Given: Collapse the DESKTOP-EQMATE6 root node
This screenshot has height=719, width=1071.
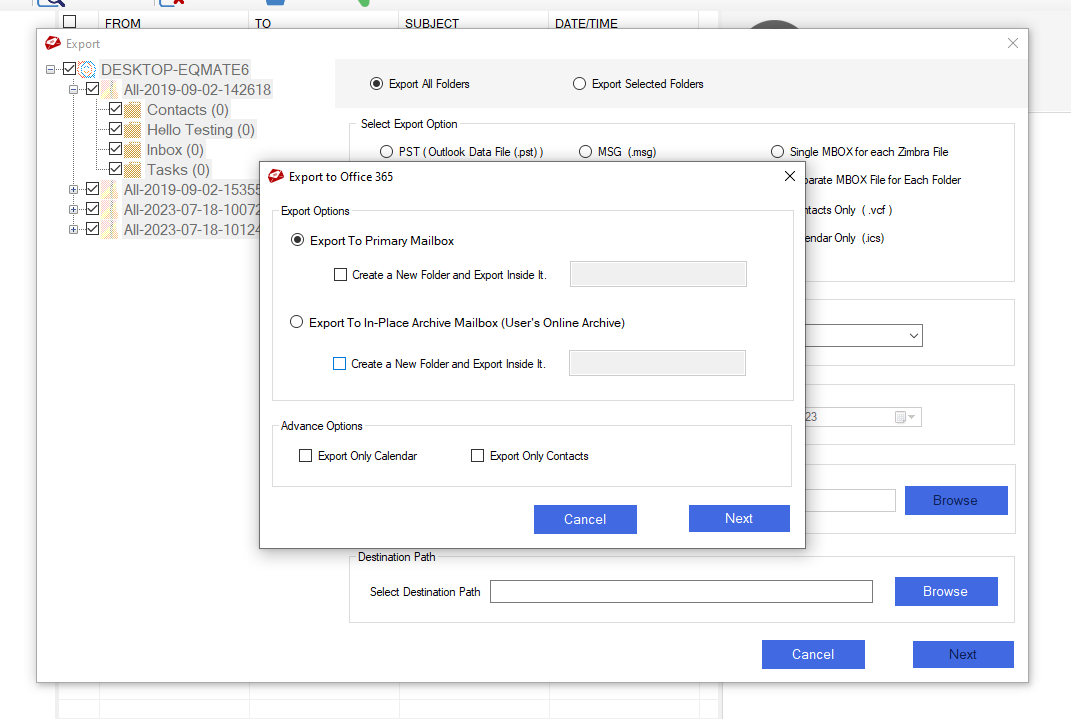Looking at the screenshot, I should [x=51, y=70].
